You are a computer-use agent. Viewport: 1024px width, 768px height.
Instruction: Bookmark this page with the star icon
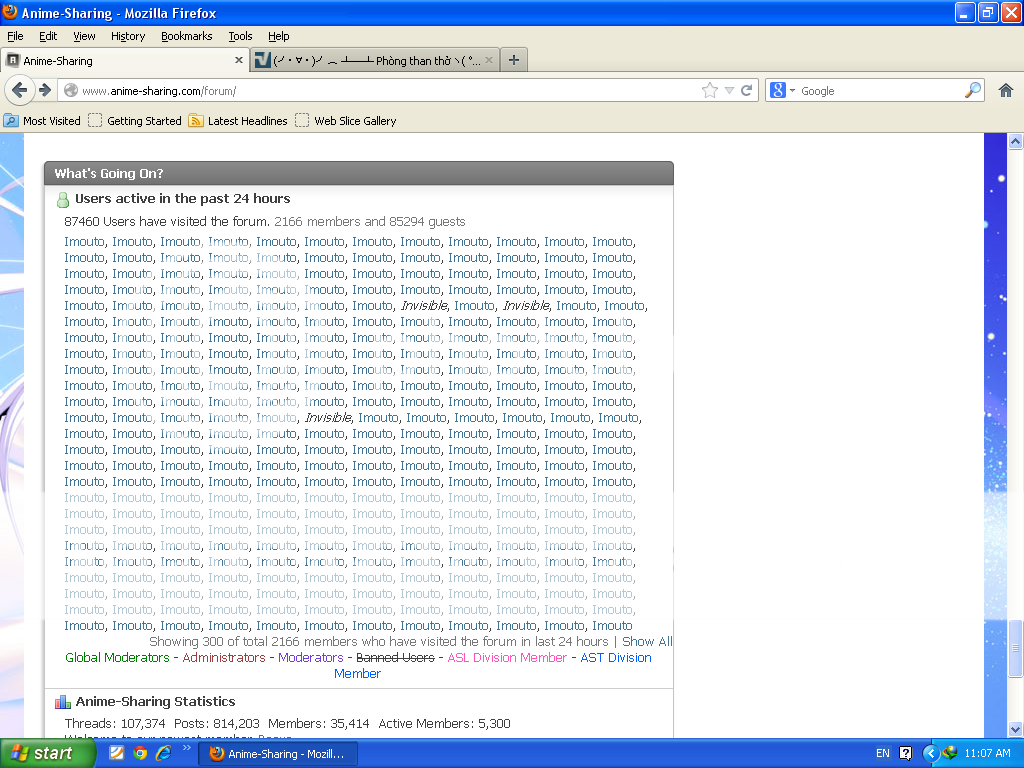710,90
